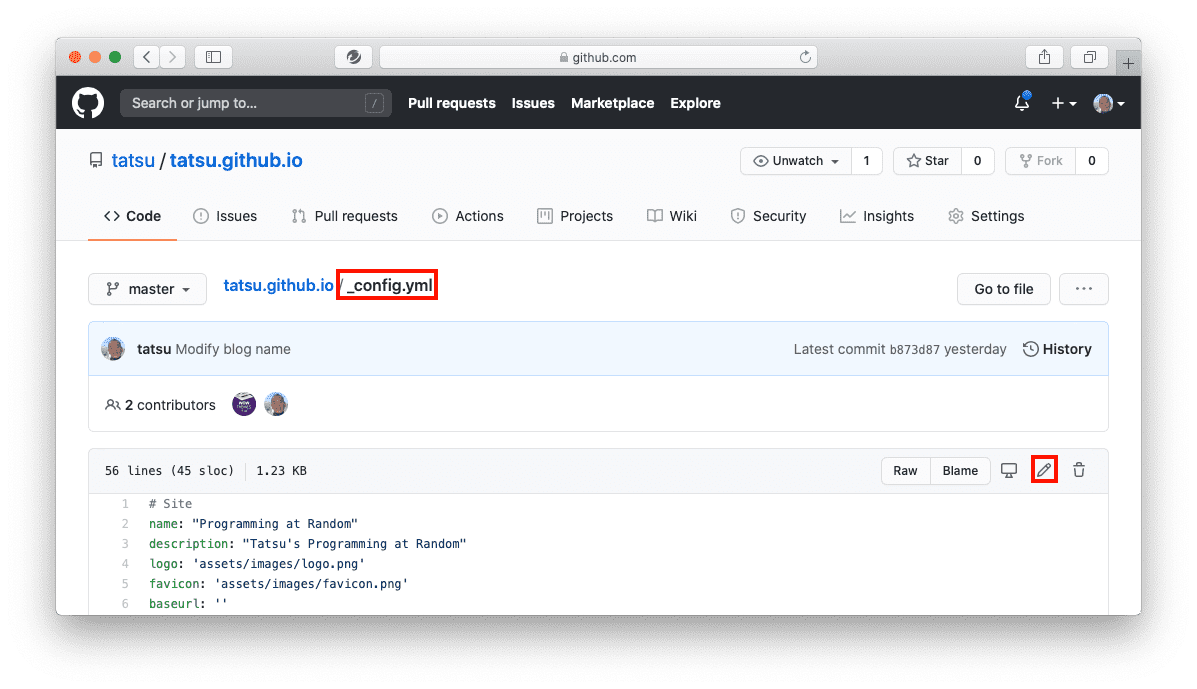Click the Raw button
Screen dimensions: 1197x689
pyautogui.click(x=905, y=471)
